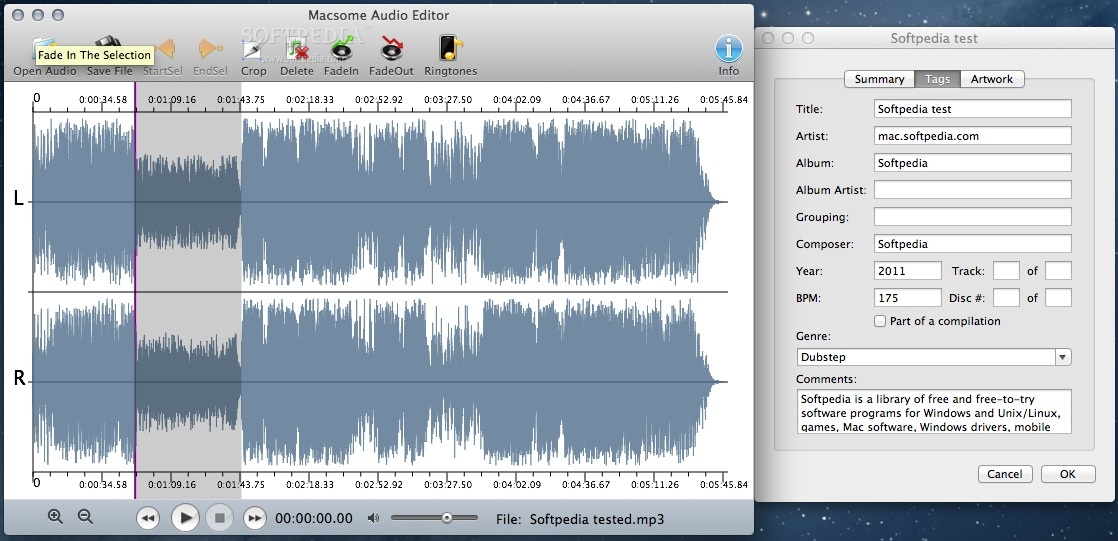Zoom out of the waveform
This screenshot has width=1118, height=541.
(85, 517)
